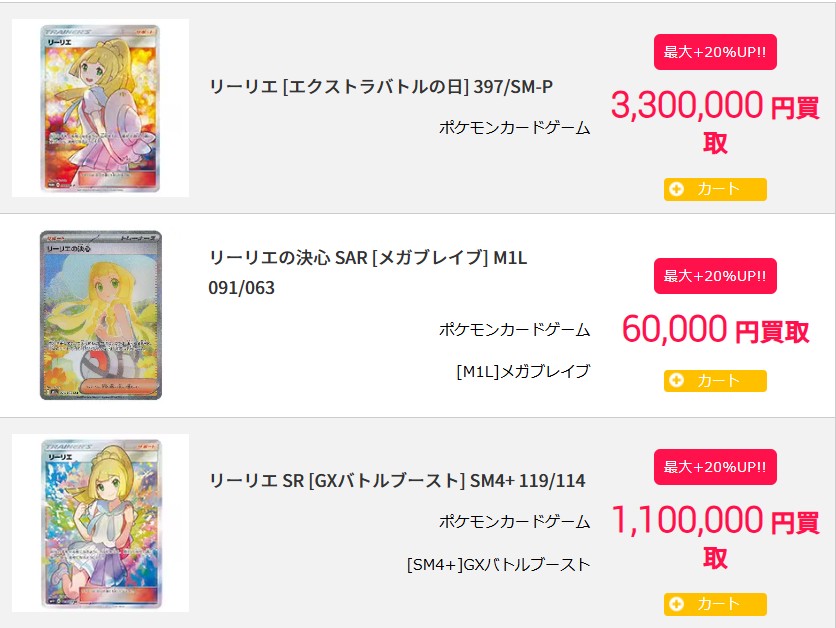Image resolution: width=836 pixels, height=628 pixels.
Task: Click the 最大+20%UP!! badge above 1,100,000円
Action: point(715,467)
